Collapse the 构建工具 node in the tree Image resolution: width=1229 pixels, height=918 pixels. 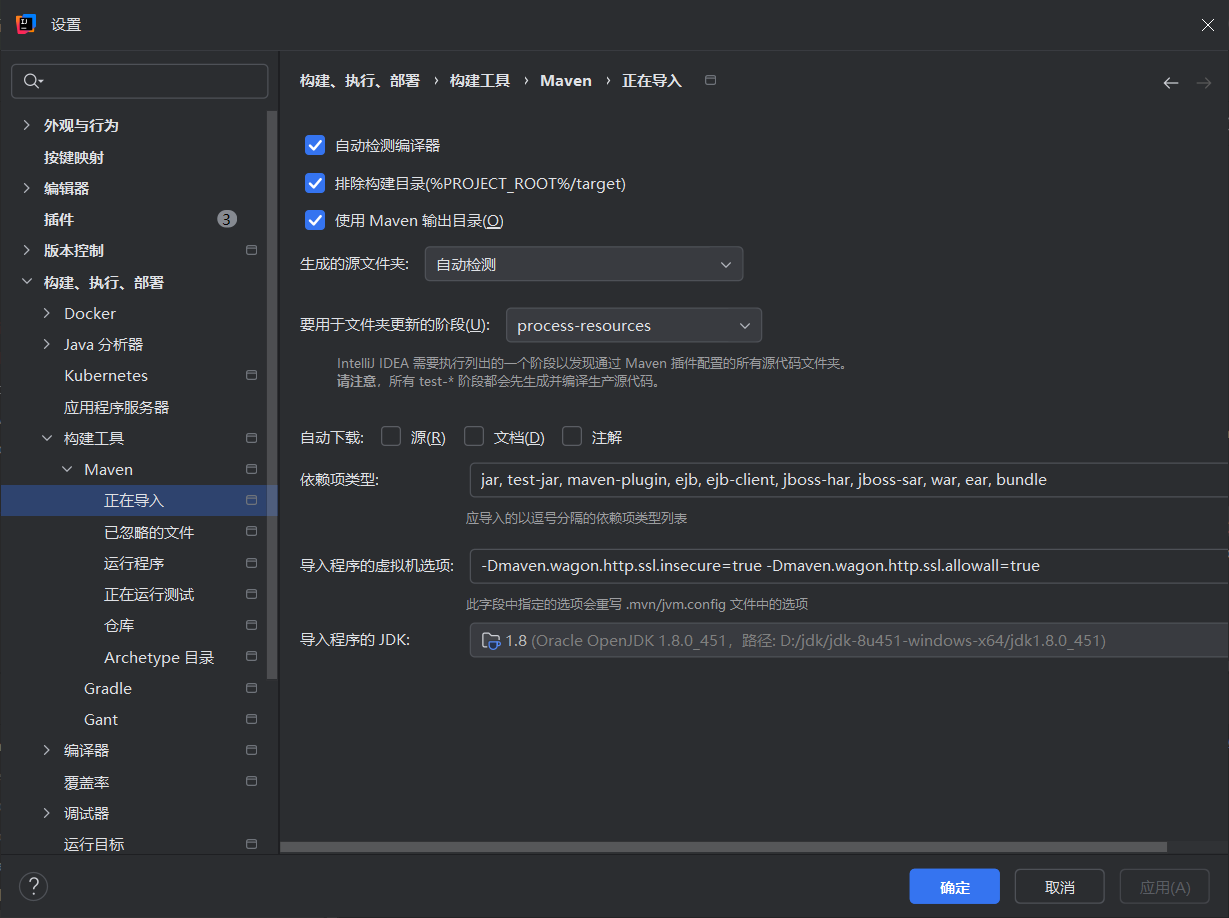coord(47,438)
